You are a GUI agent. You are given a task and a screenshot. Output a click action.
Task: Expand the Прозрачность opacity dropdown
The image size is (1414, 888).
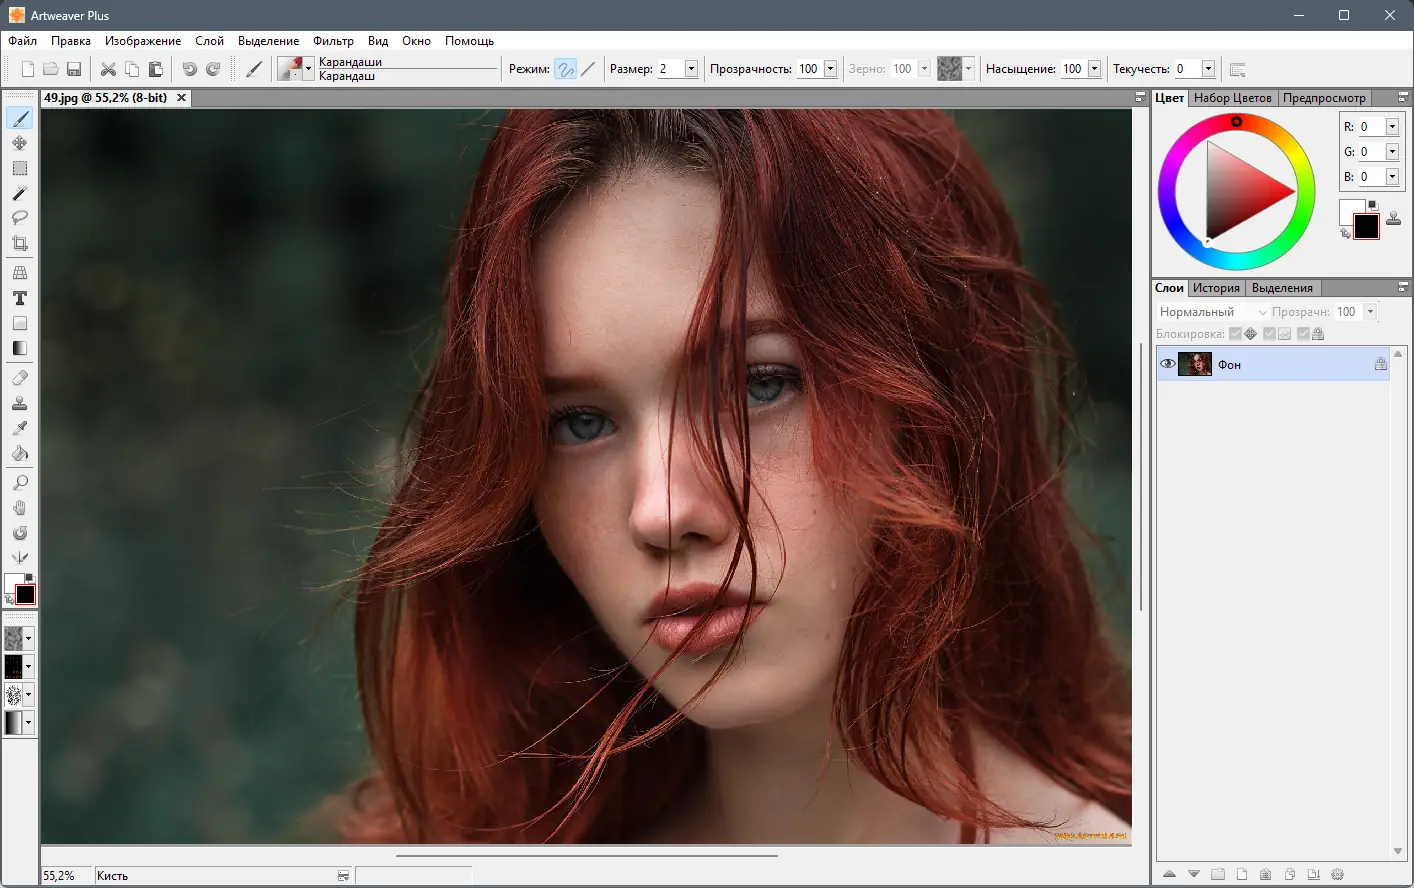pyautogui.click(x=830, y=69)
